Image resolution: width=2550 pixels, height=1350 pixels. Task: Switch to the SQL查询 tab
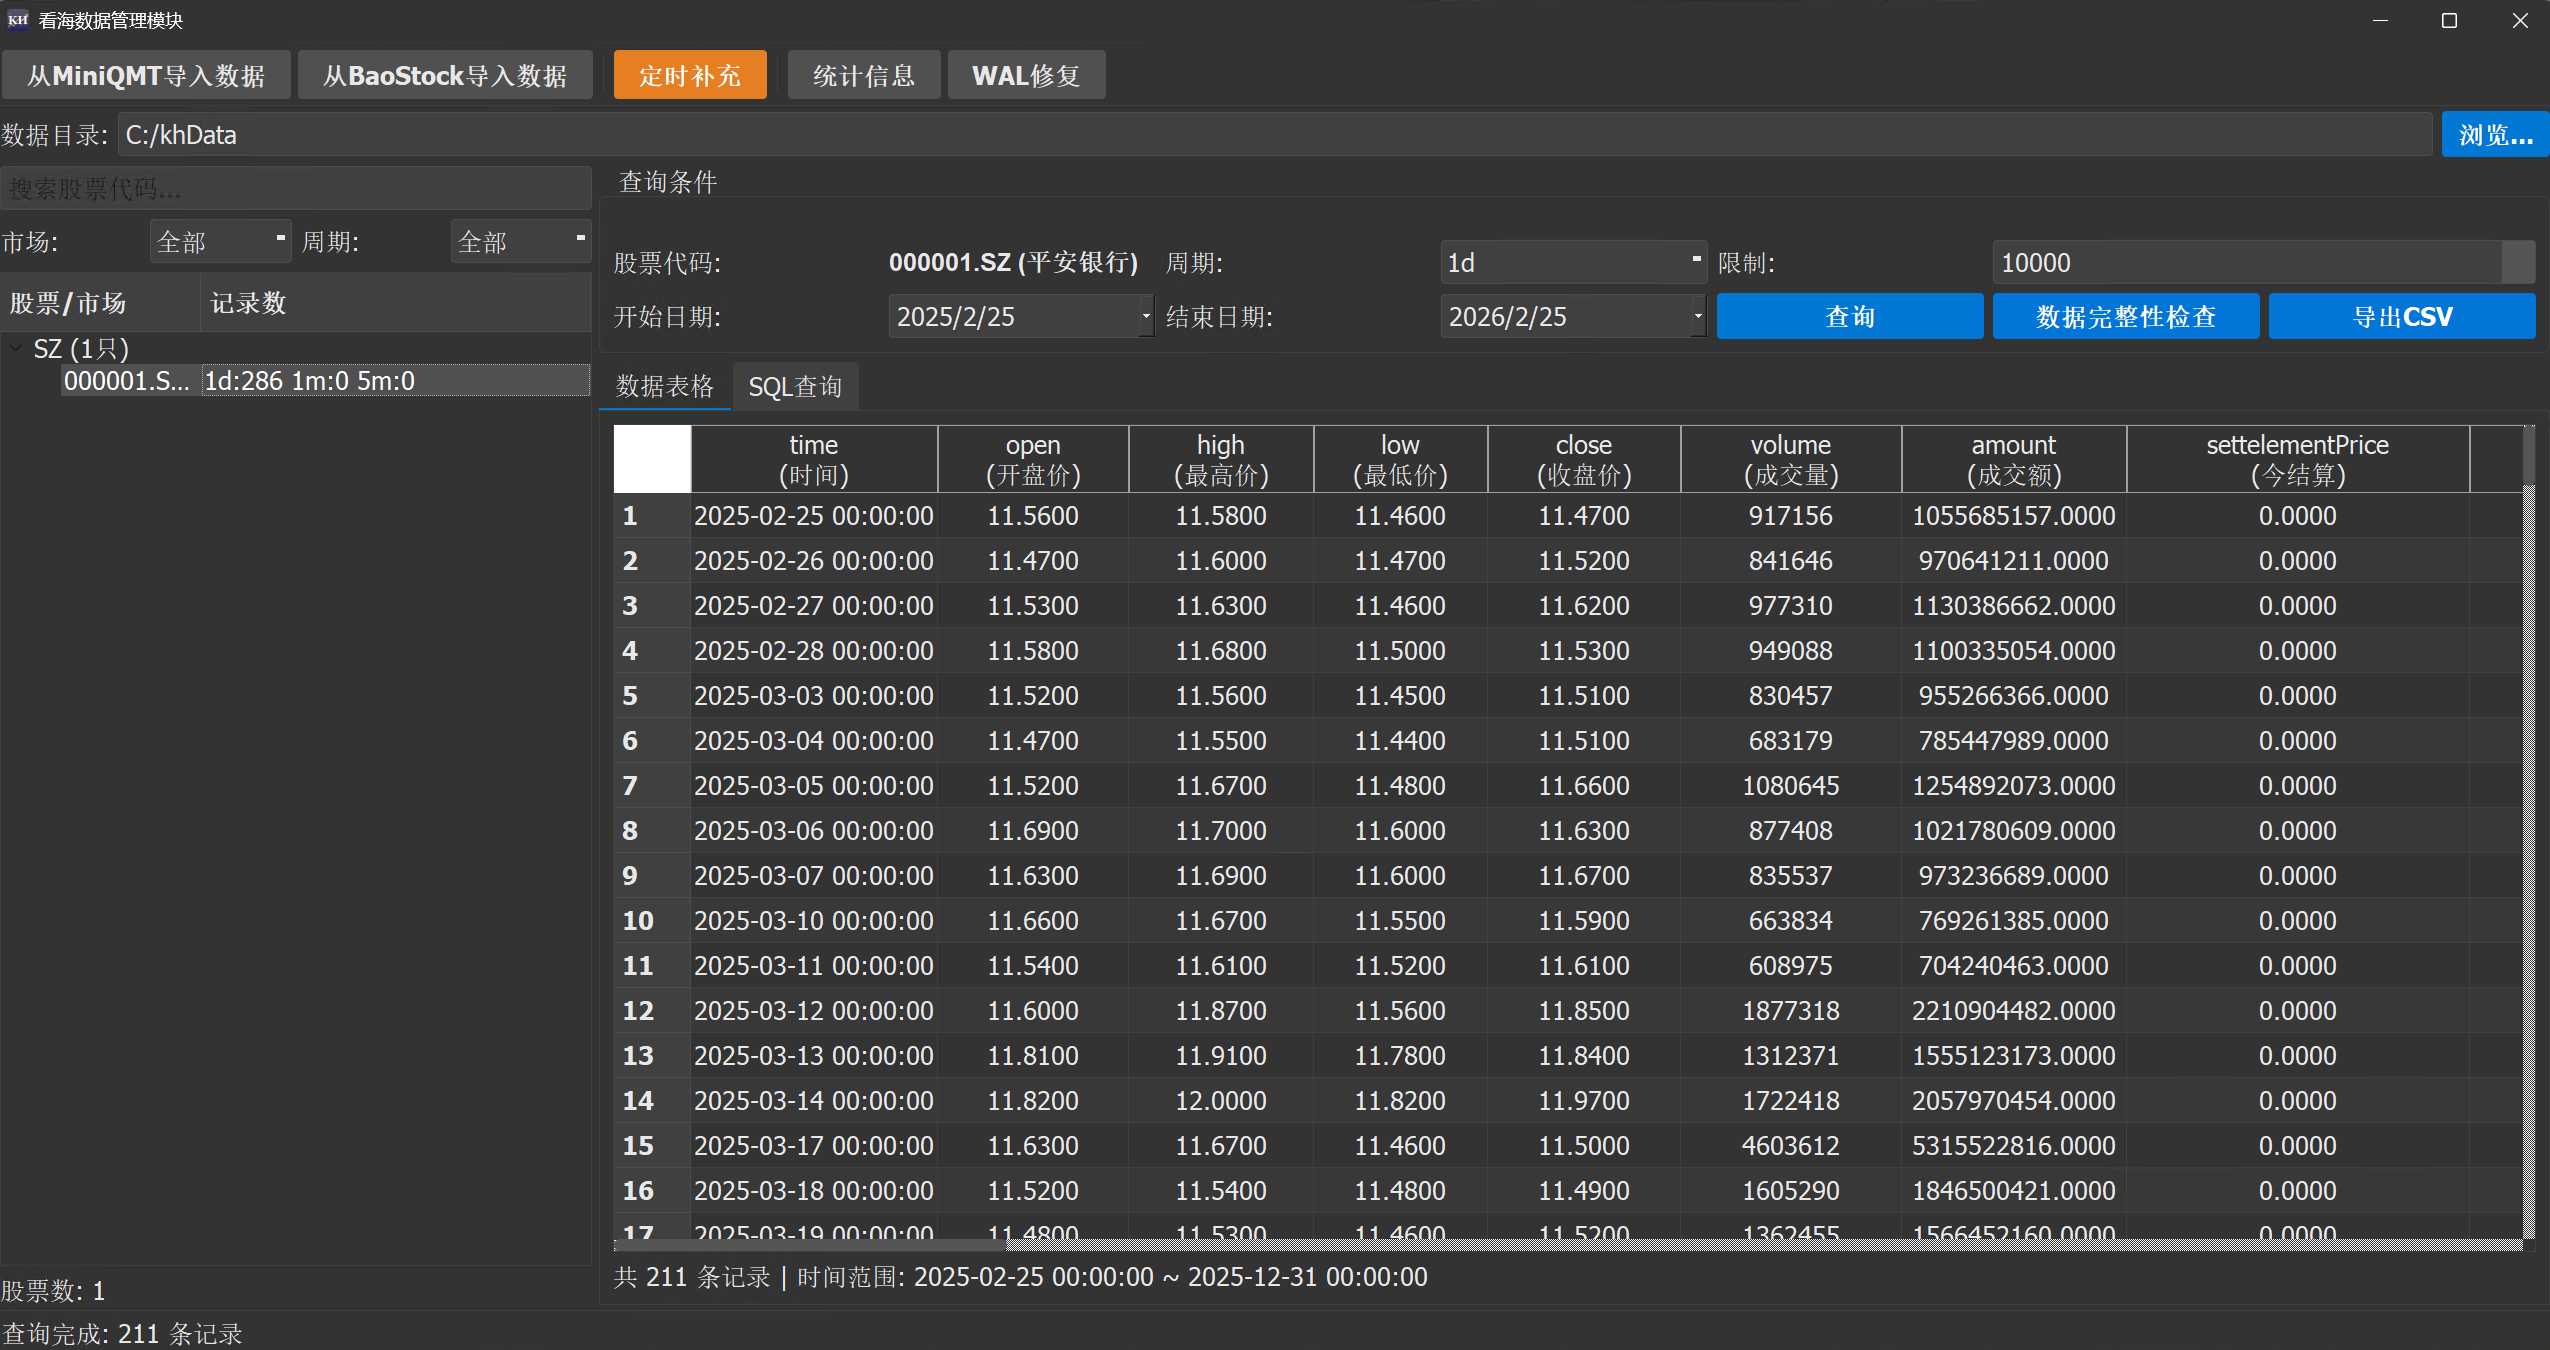point(795,387)
